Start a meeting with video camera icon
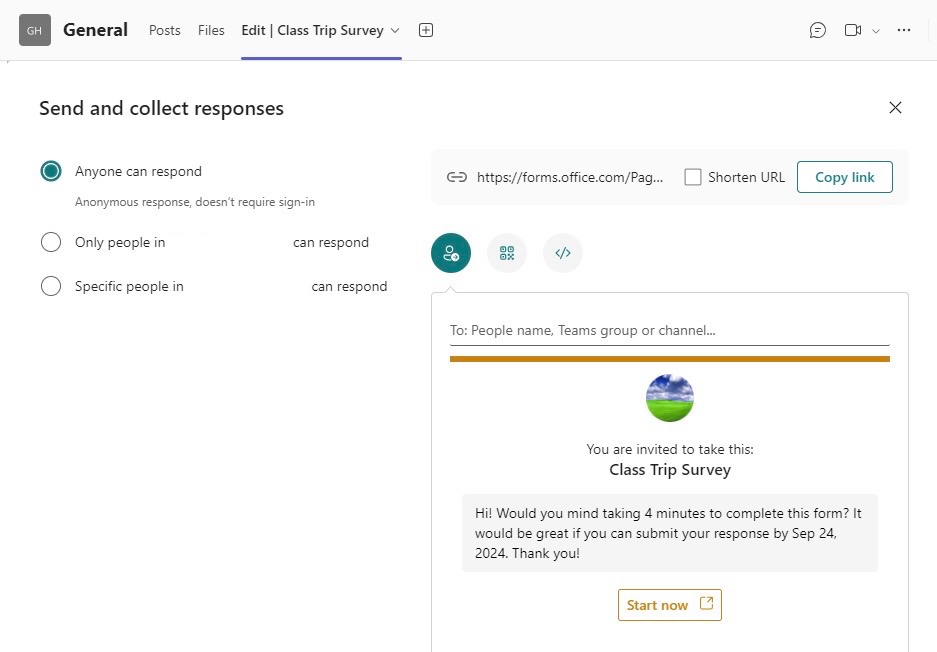Image resolution: width=937 pixels, height=652 pixels. coord(853,30)
